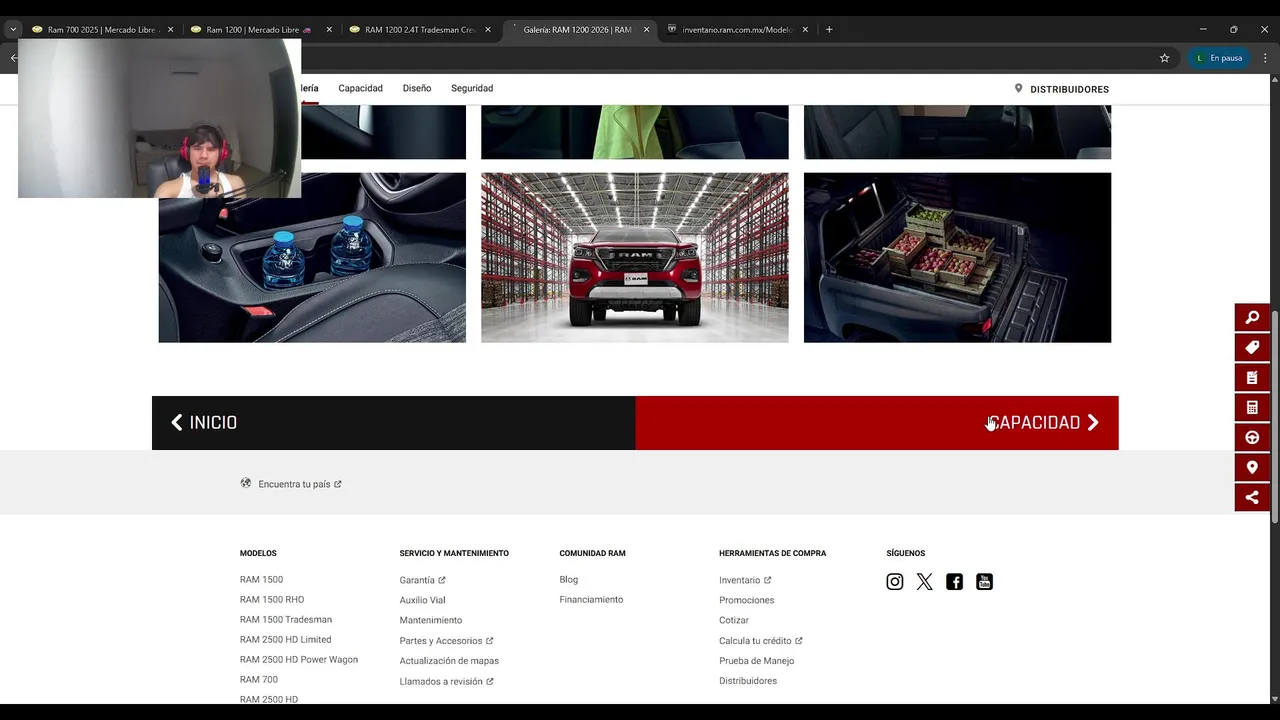The image size is (1280, 720).
Task: Open the truck bed with apple crates photo
Action: [957, 258]
